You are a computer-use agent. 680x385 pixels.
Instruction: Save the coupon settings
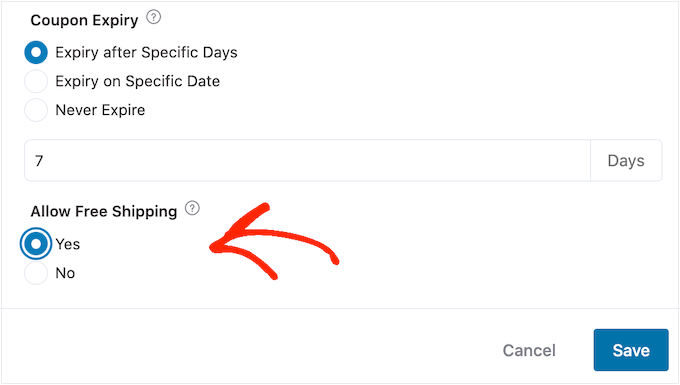click(x=631, y=350)
